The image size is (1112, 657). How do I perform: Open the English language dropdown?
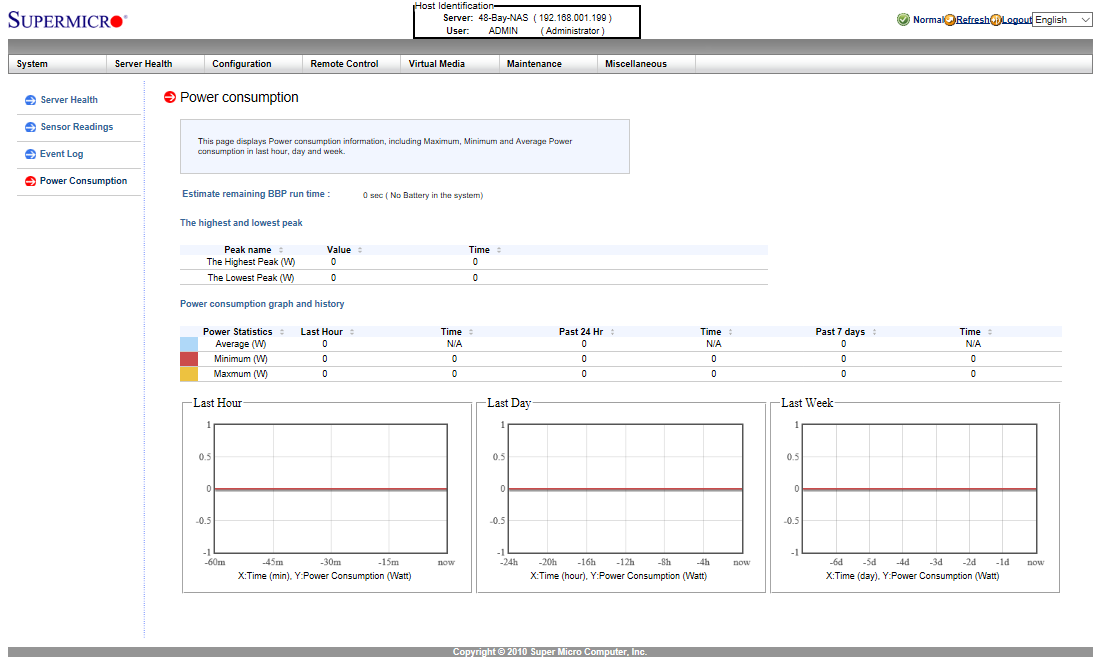pyautogui.click(x=1062, y=20)
